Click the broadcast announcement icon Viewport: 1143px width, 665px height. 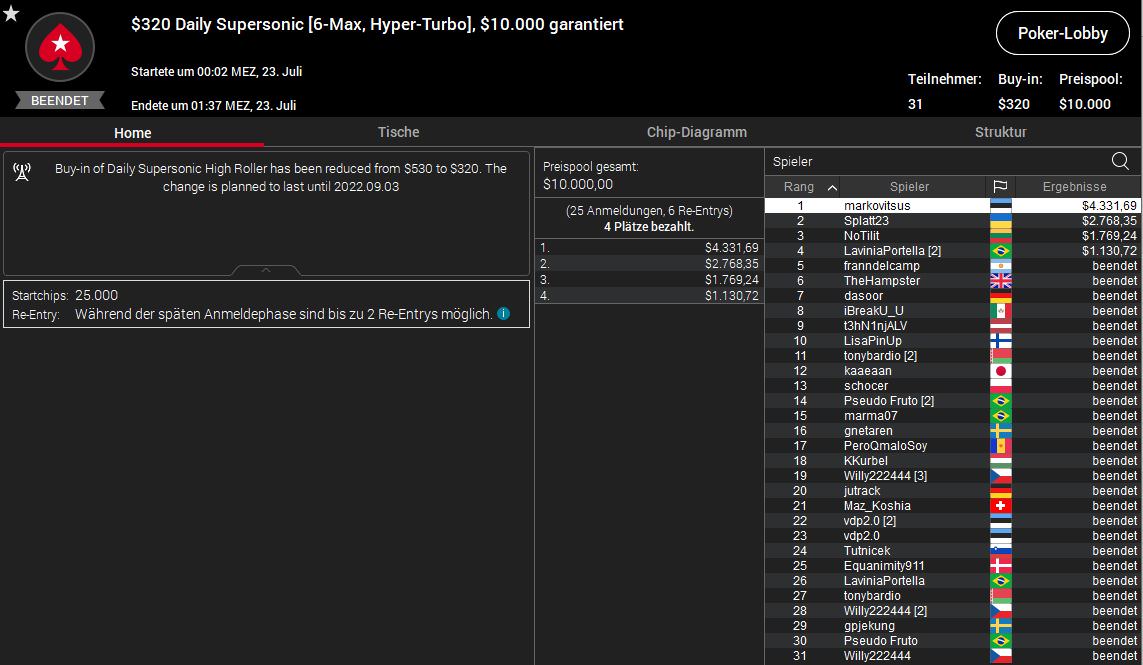(x=22, y=172)
